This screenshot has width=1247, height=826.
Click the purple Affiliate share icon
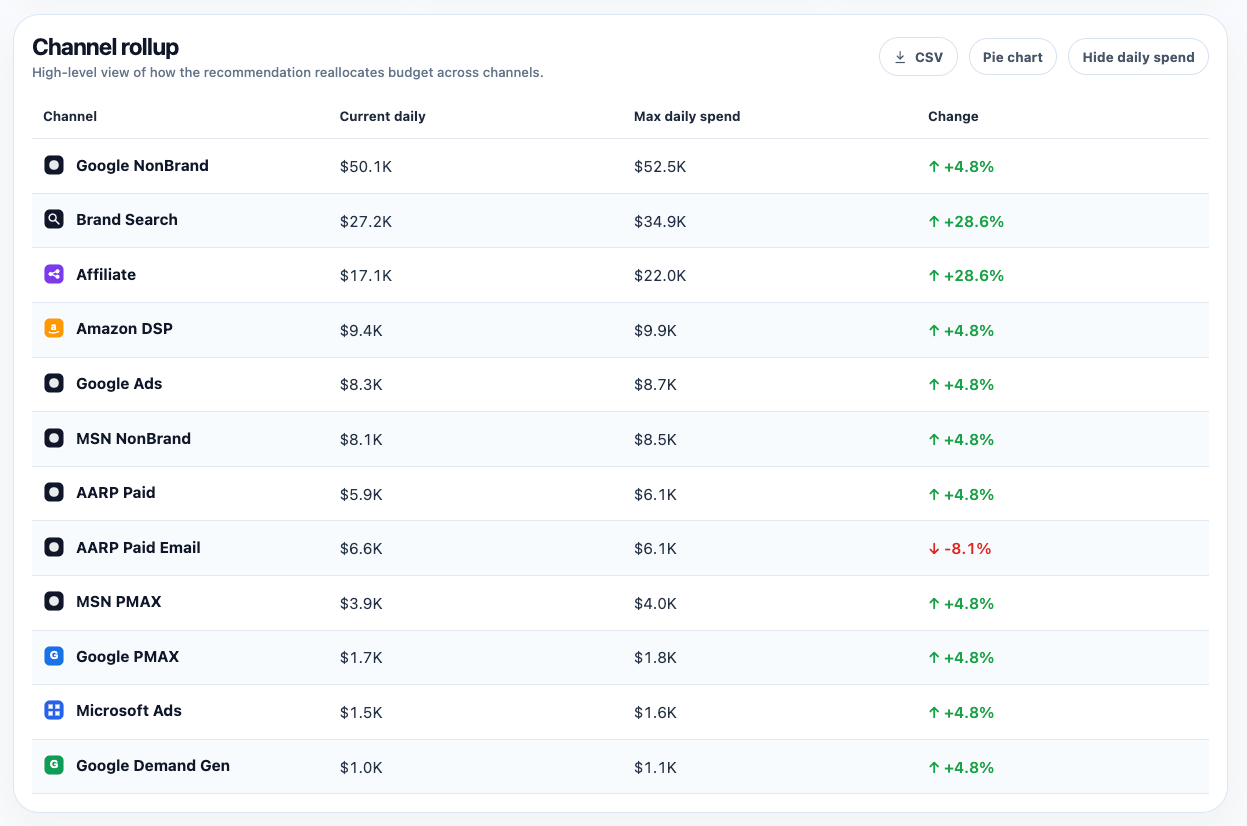tap(54, 274)
